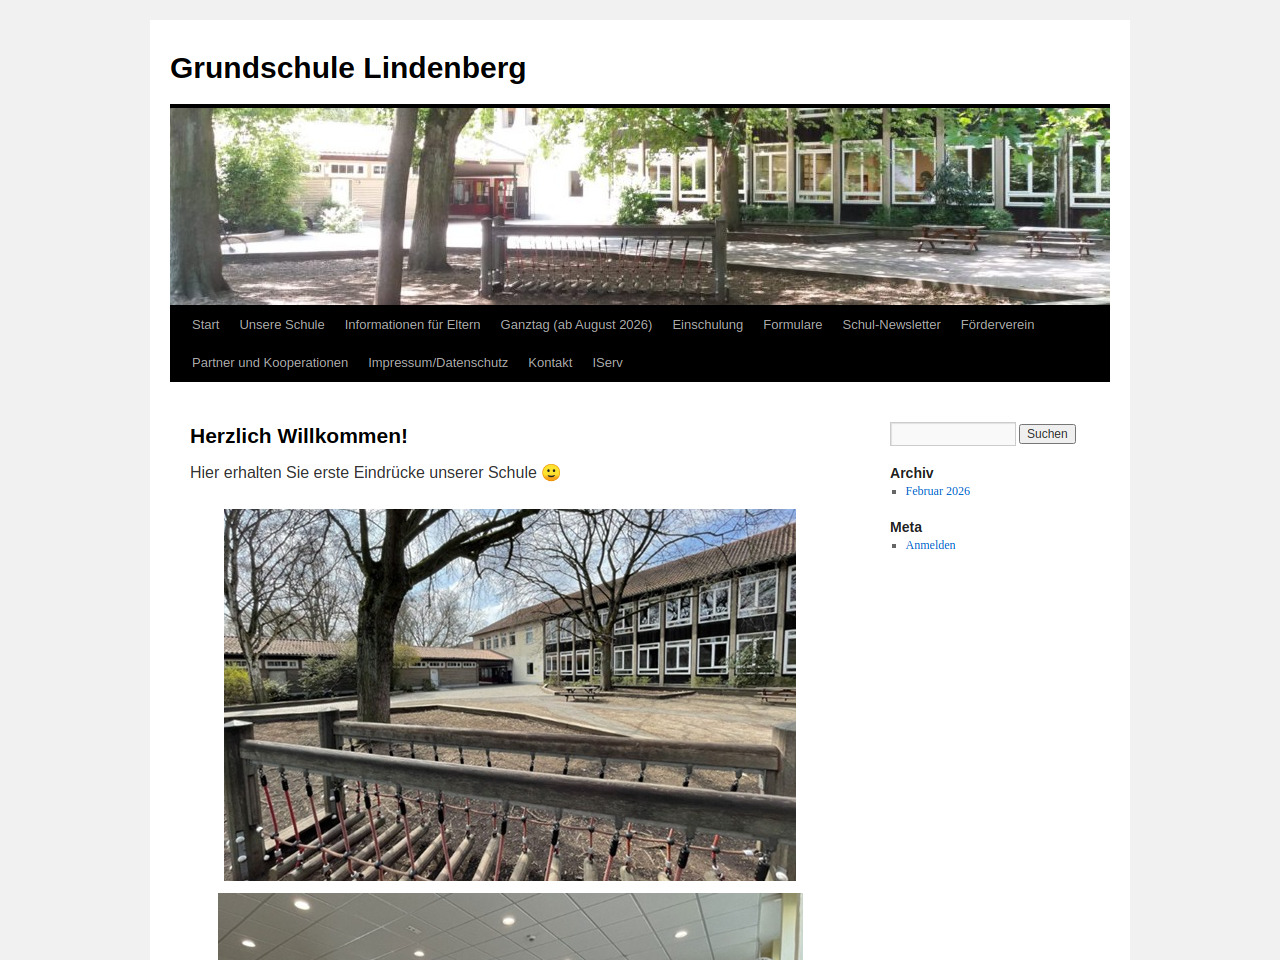
Task: Open the Schul-Newsletter menu item
Action: [x=891, y=325]
